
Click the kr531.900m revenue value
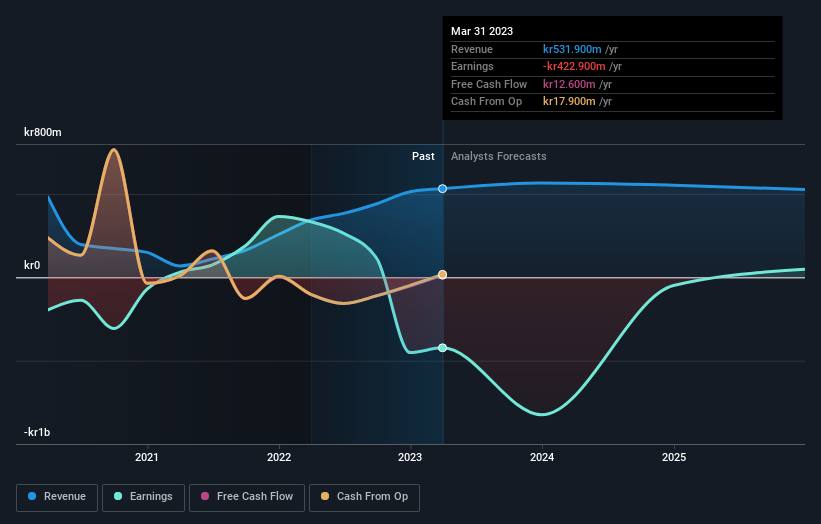pyautogui.click(x=572, y=49)
